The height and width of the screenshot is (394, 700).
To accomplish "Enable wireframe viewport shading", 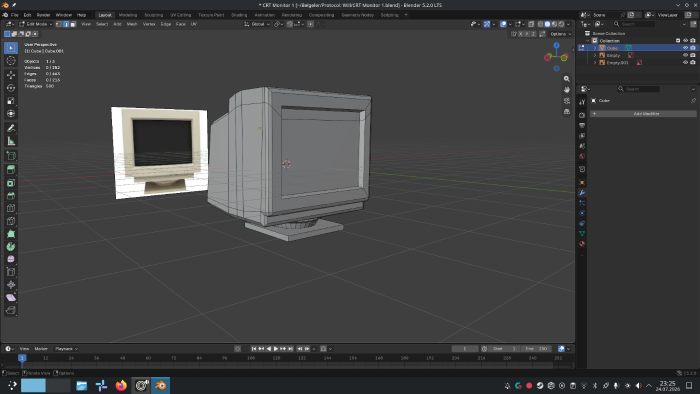I will [540, 24].
